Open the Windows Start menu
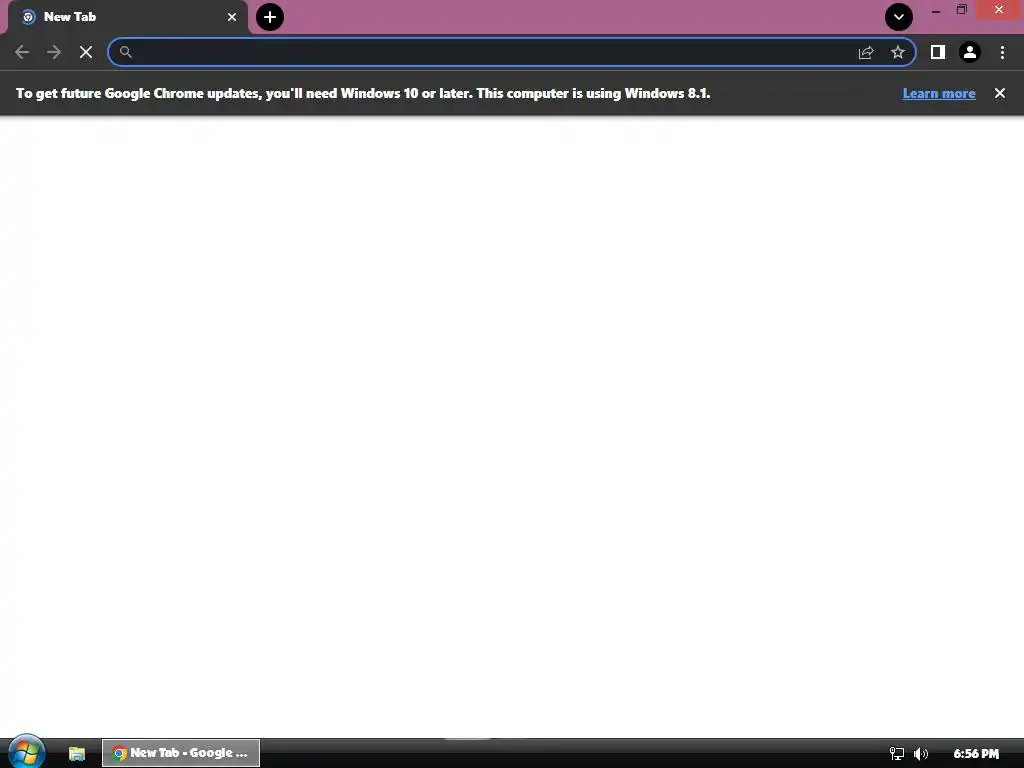 (26, 752)
